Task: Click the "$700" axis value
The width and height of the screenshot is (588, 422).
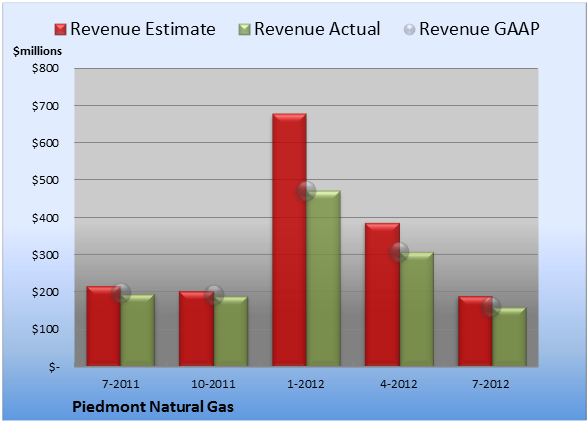Action: coord(45,106)
